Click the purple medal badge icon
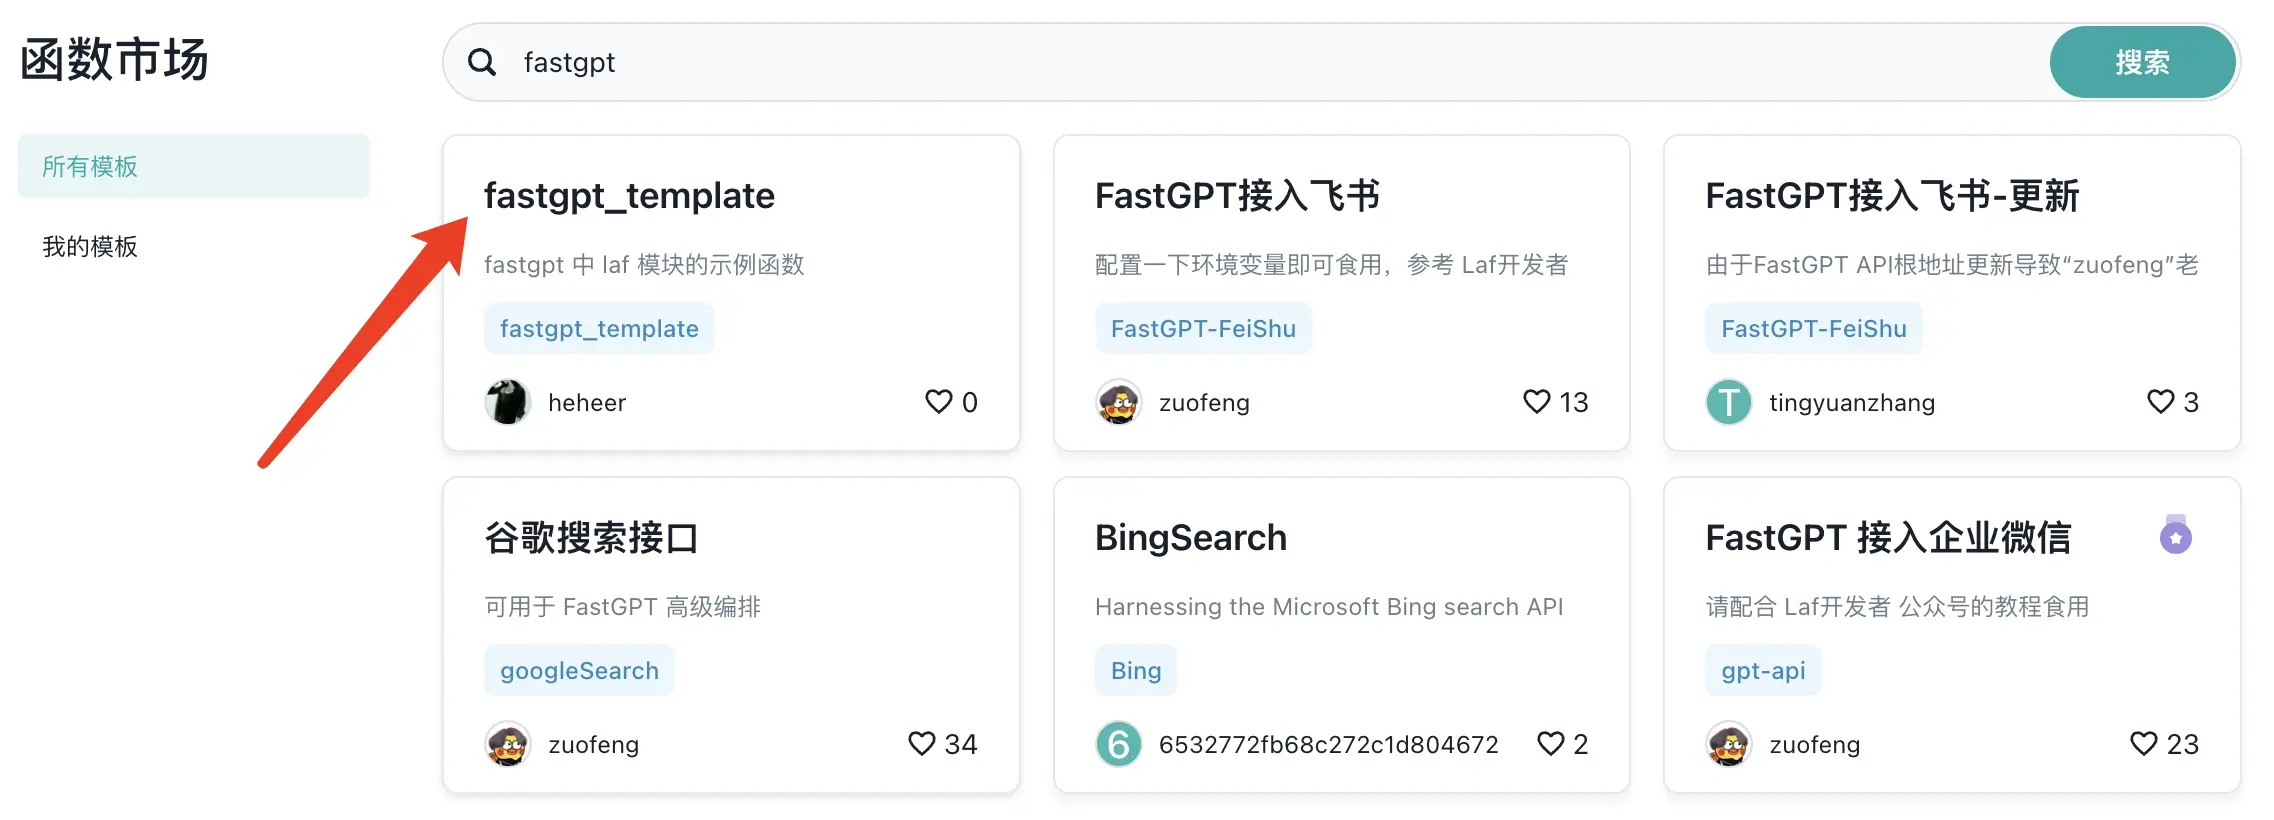The height and width of the screenshot is (820, 2274). [x=2175, y=536]
